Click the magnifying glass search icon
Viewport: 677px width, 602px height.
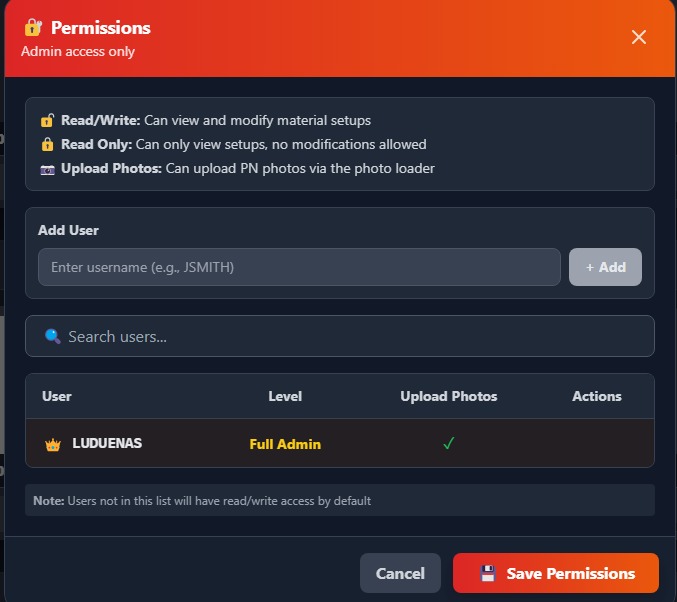[53, 336]
